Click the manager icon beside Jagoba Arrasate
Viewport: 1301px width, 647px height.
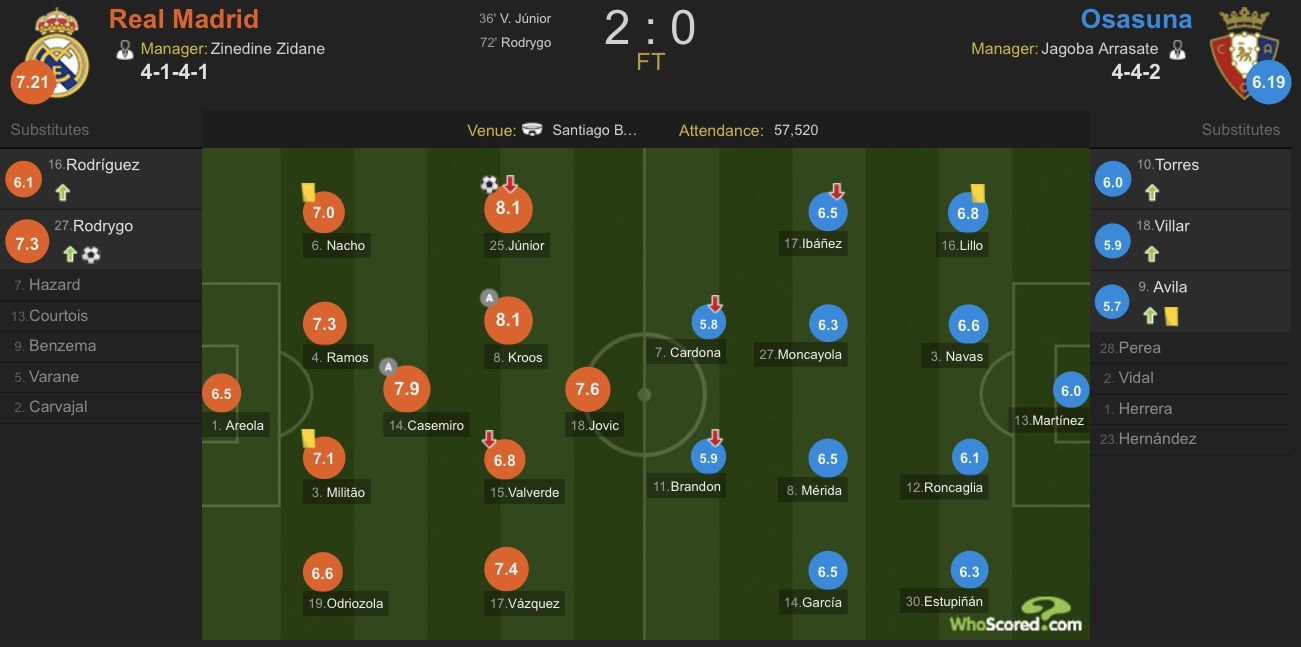(1177, 48)
